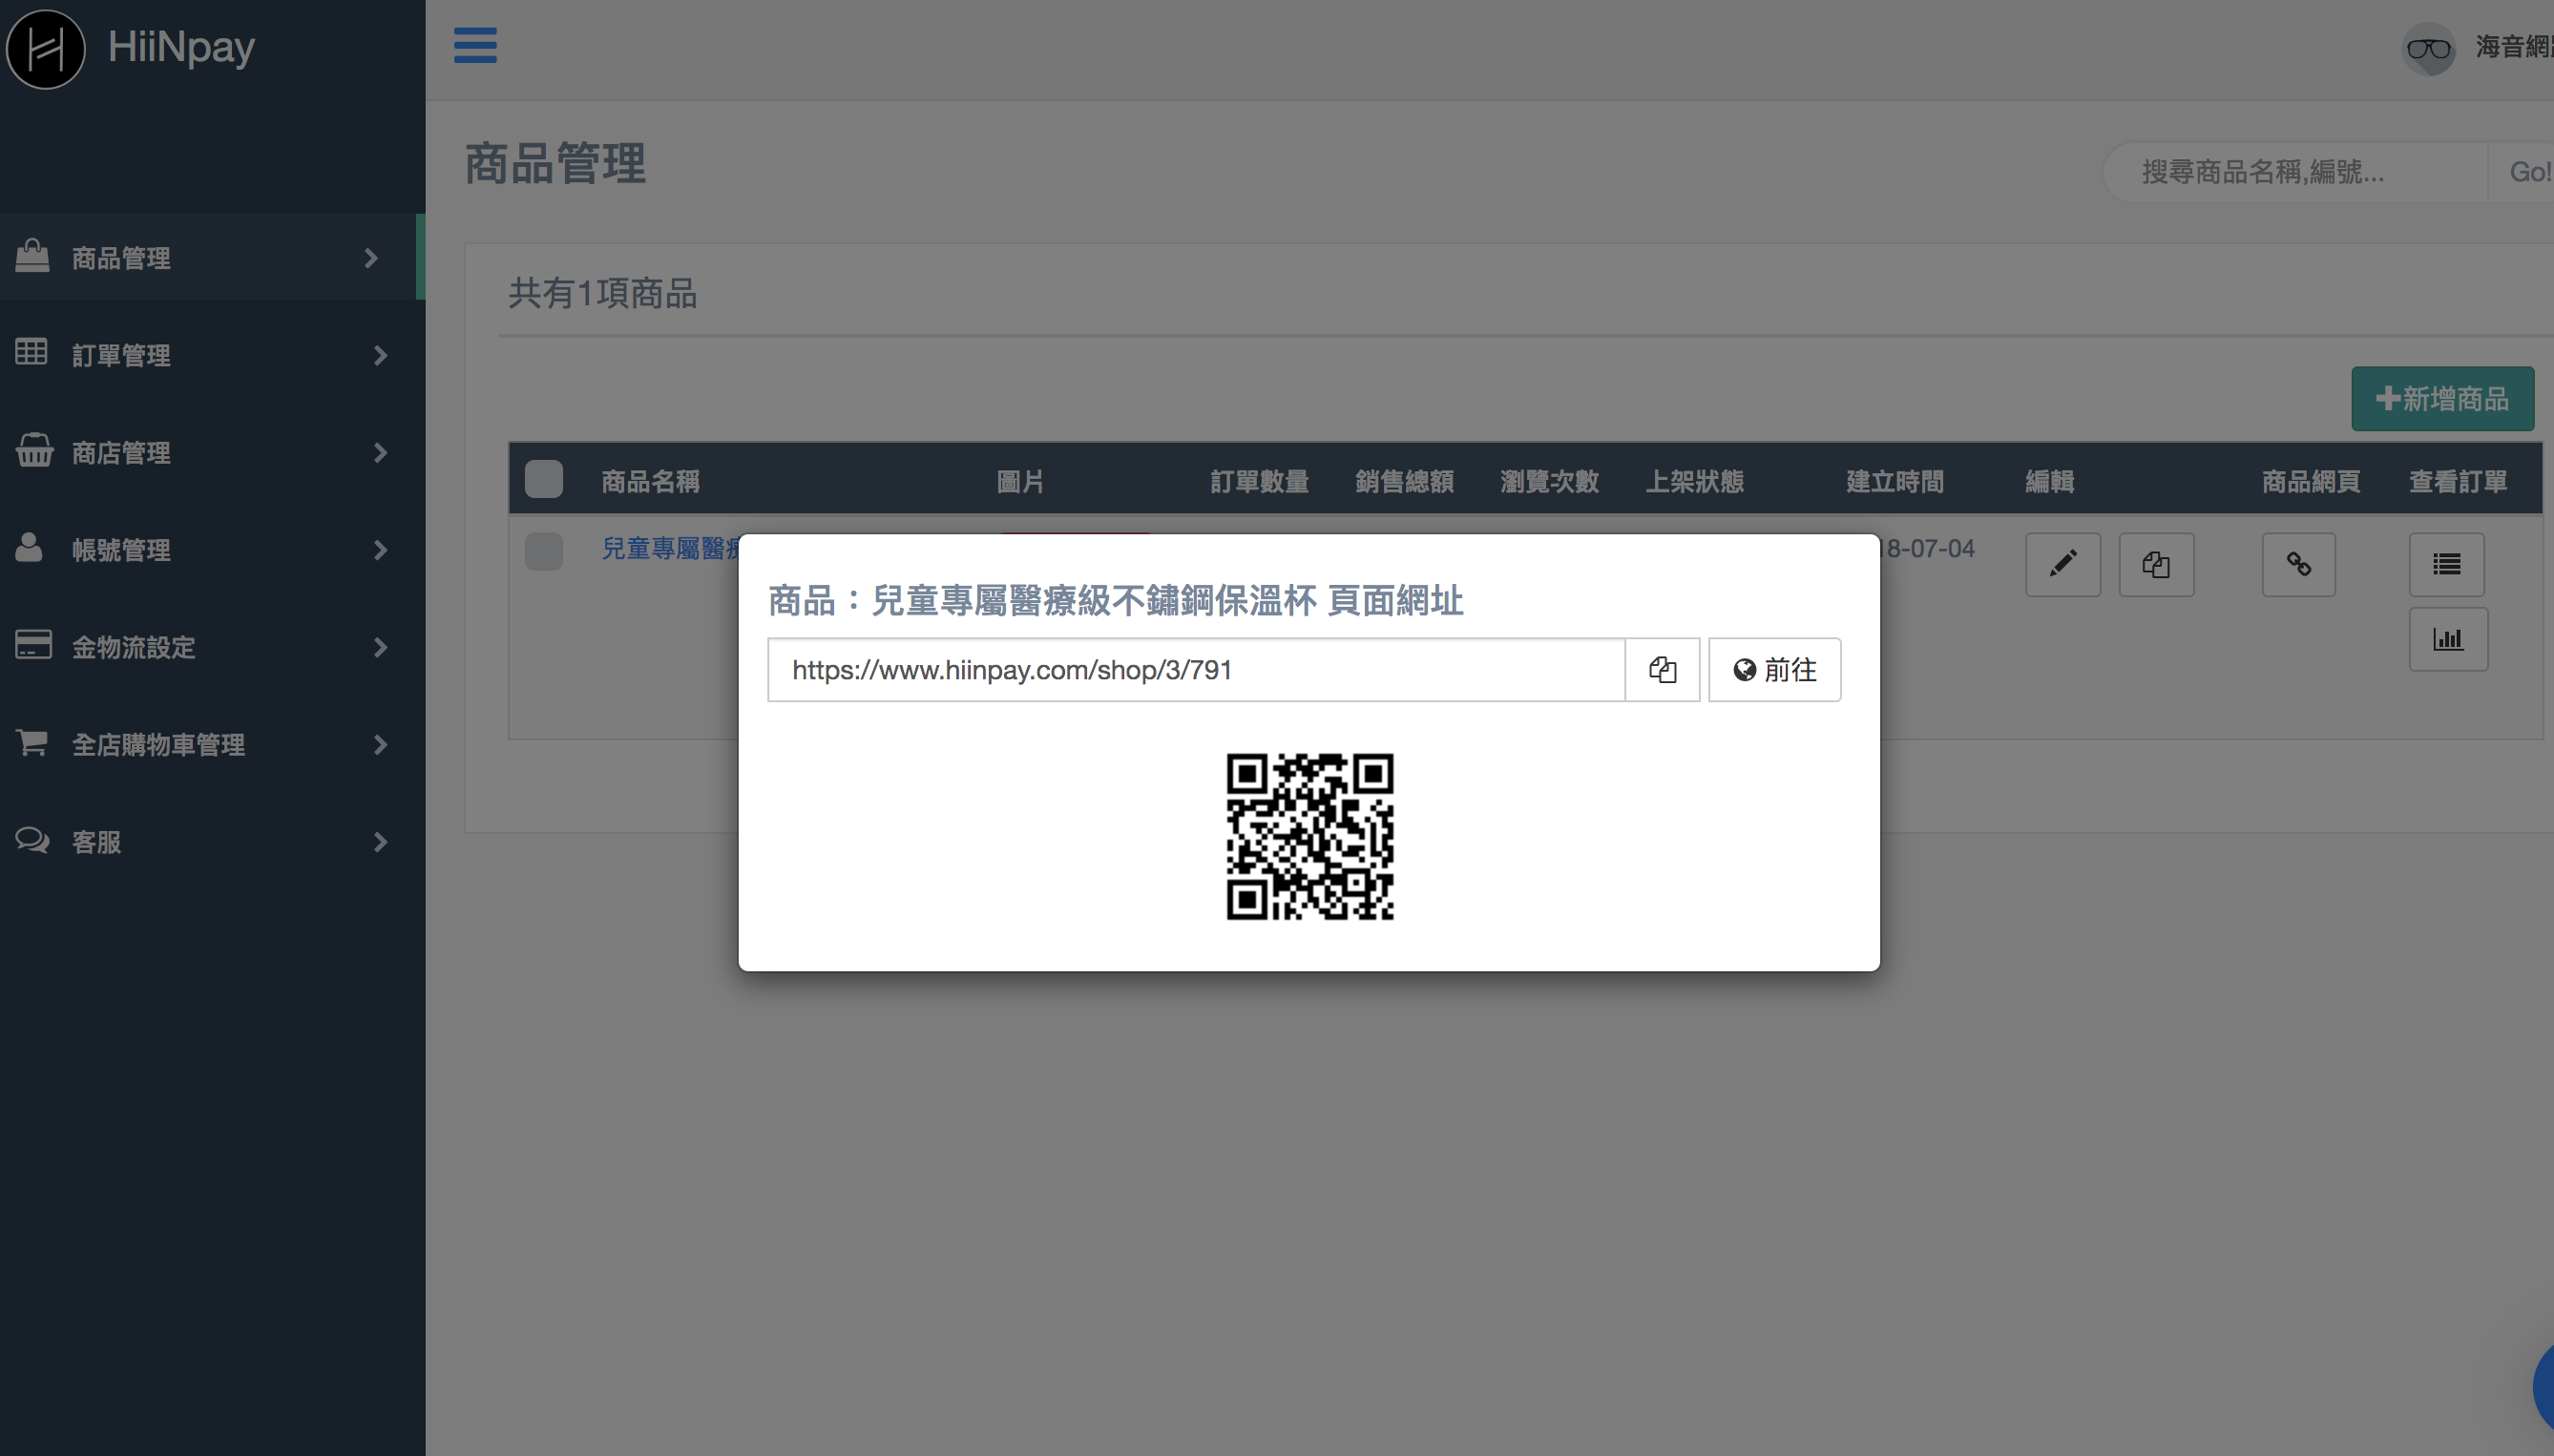Click the 共有1項商品 heading text
Screen dimensions: 2554x1456
point(602,293)
